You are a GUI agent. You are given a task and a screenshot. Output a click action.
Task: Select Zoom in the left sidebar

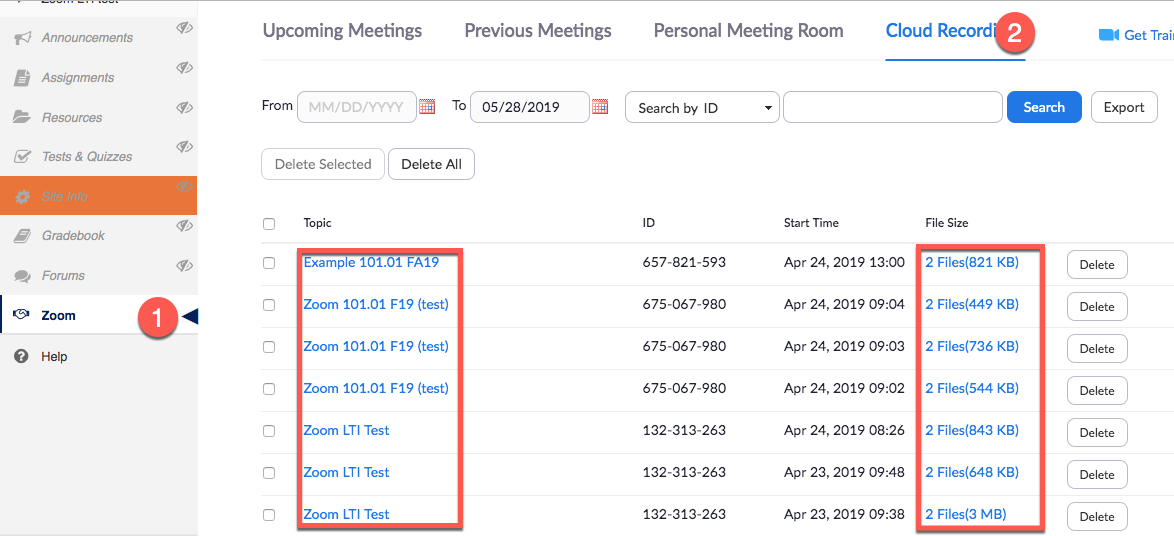[58, 316]
